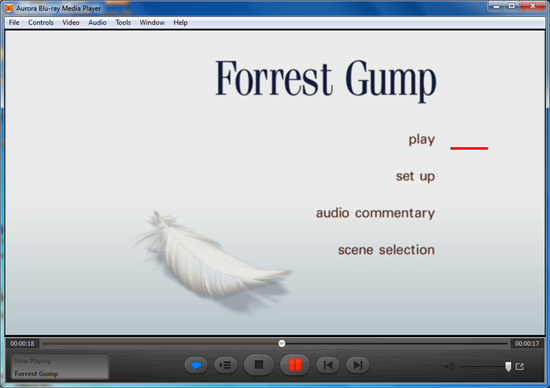Stop playback with the square button
The image size is (550, 388).
[x=259, y=365]
